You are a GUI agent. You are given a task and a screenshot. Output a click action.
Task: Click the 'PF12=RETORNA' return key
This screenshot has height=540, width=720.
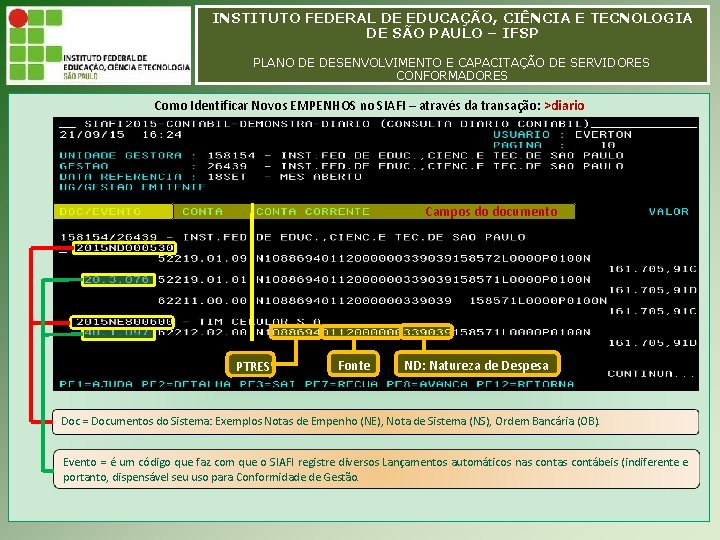525,384
